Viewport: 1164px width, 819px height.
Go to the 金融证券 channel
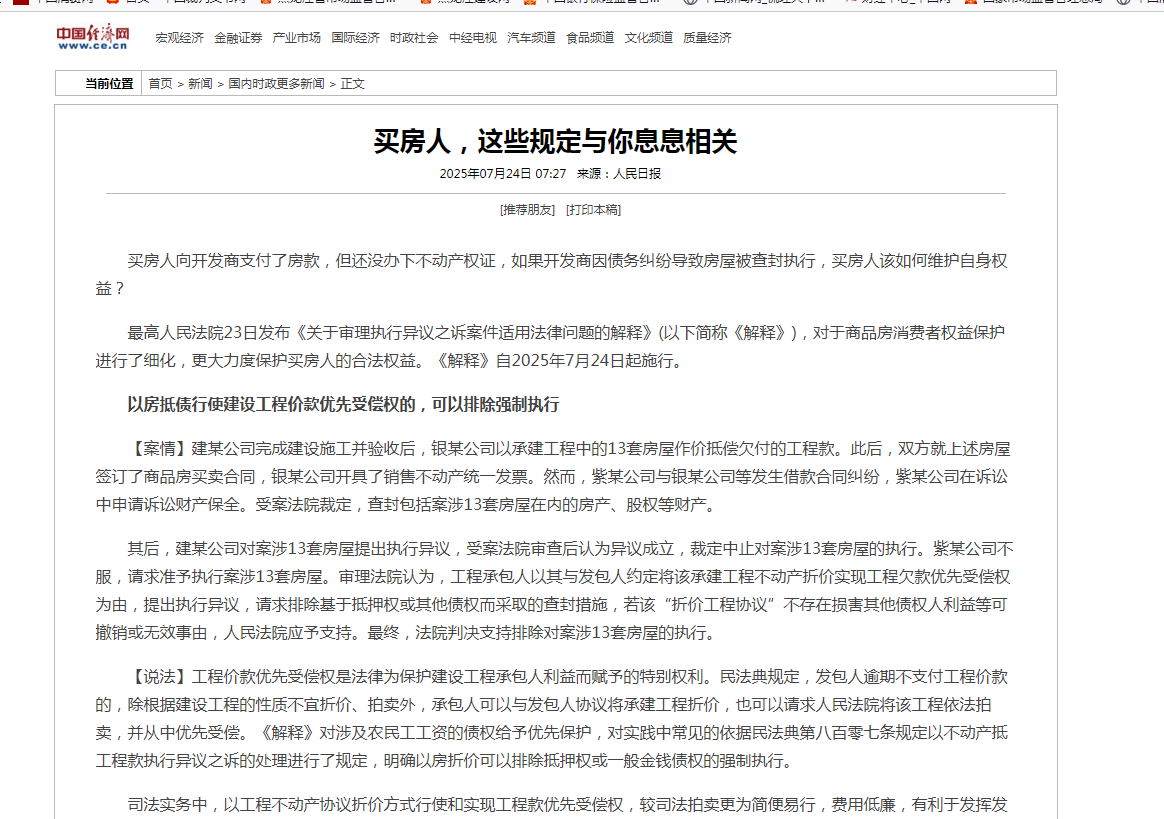238,38
